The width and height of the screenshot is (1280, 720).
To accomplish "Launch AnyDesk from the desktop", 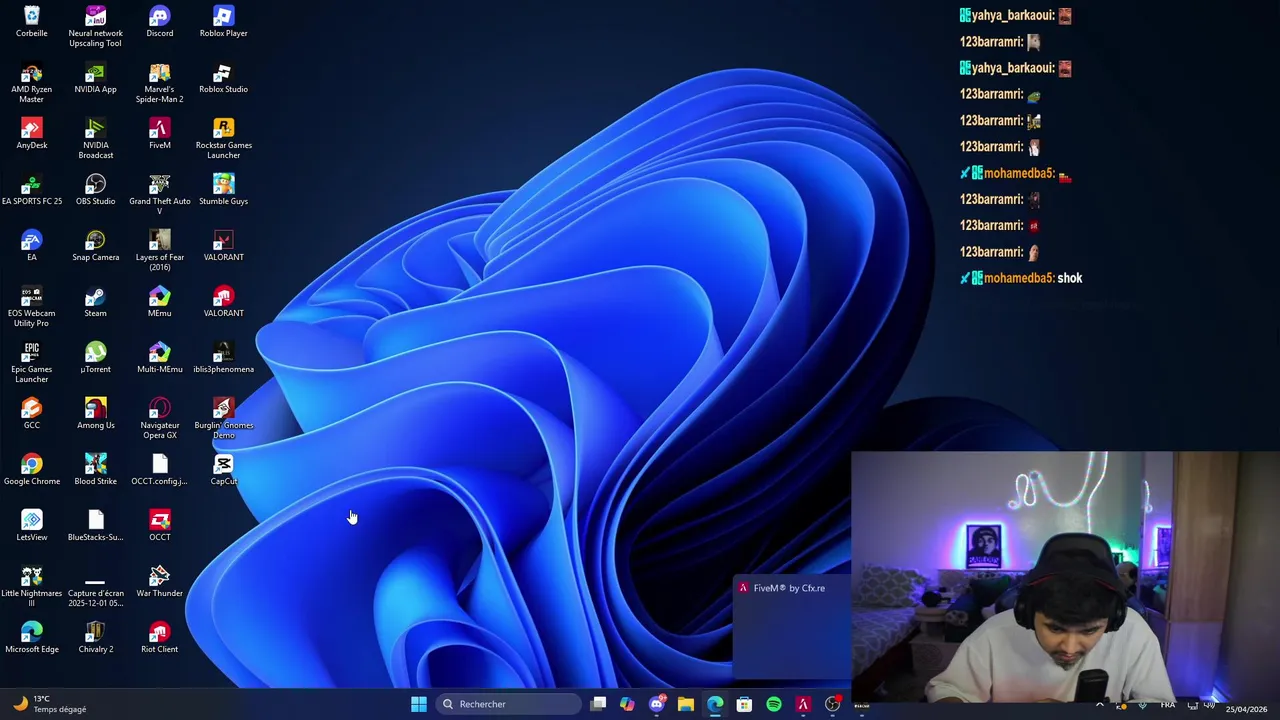I will point(31,135).
